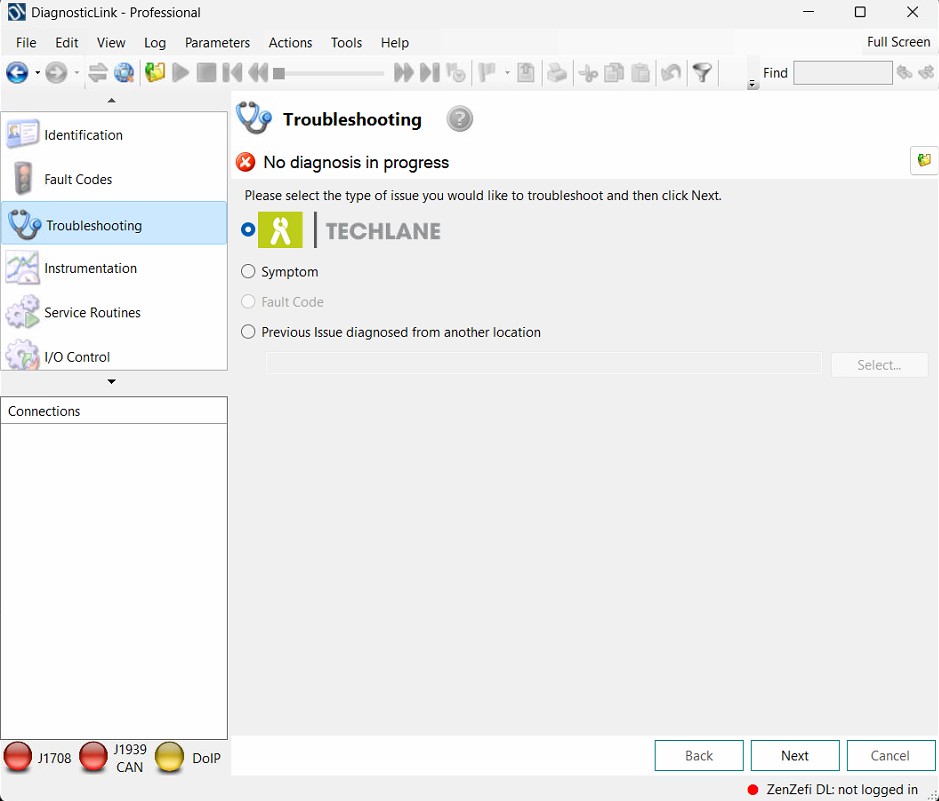
Task: Open dropdown arrow beside Back navigation button
Action: (38, 73)
